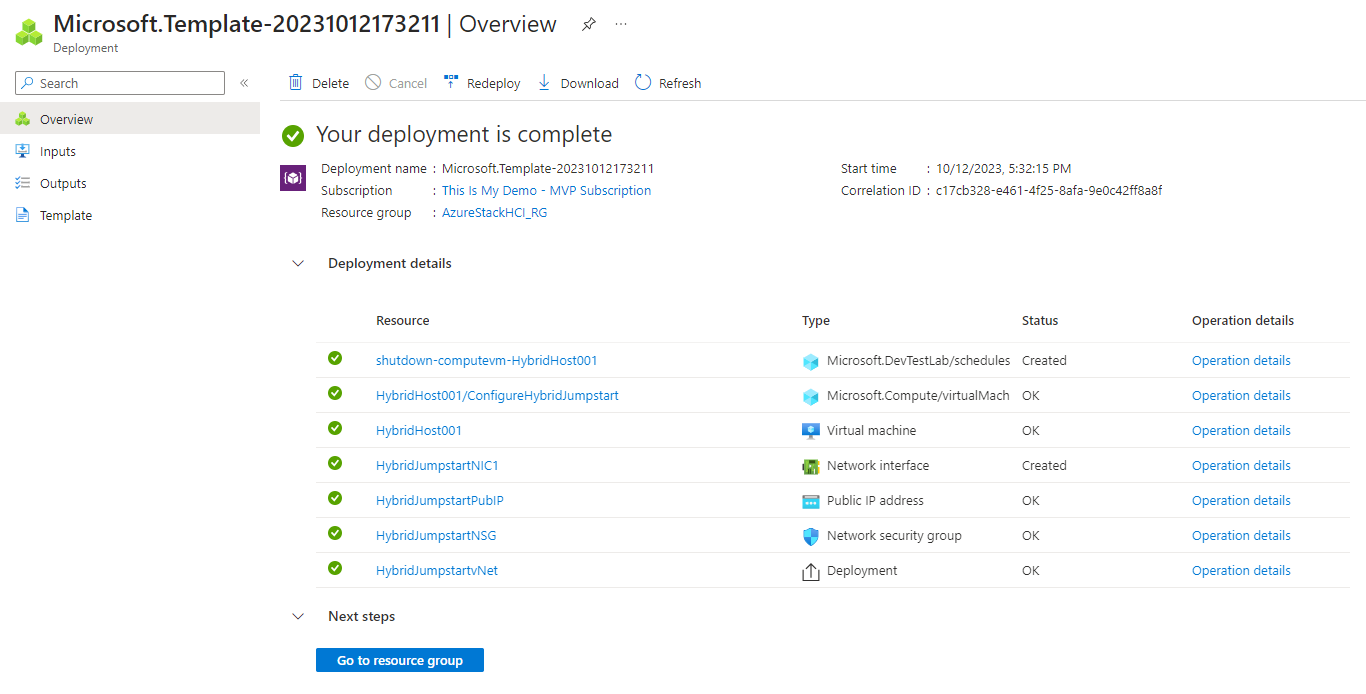Click the Download arrow icon
The image size is (1366, 694).
pyautogui.click(x=544, y=83)
